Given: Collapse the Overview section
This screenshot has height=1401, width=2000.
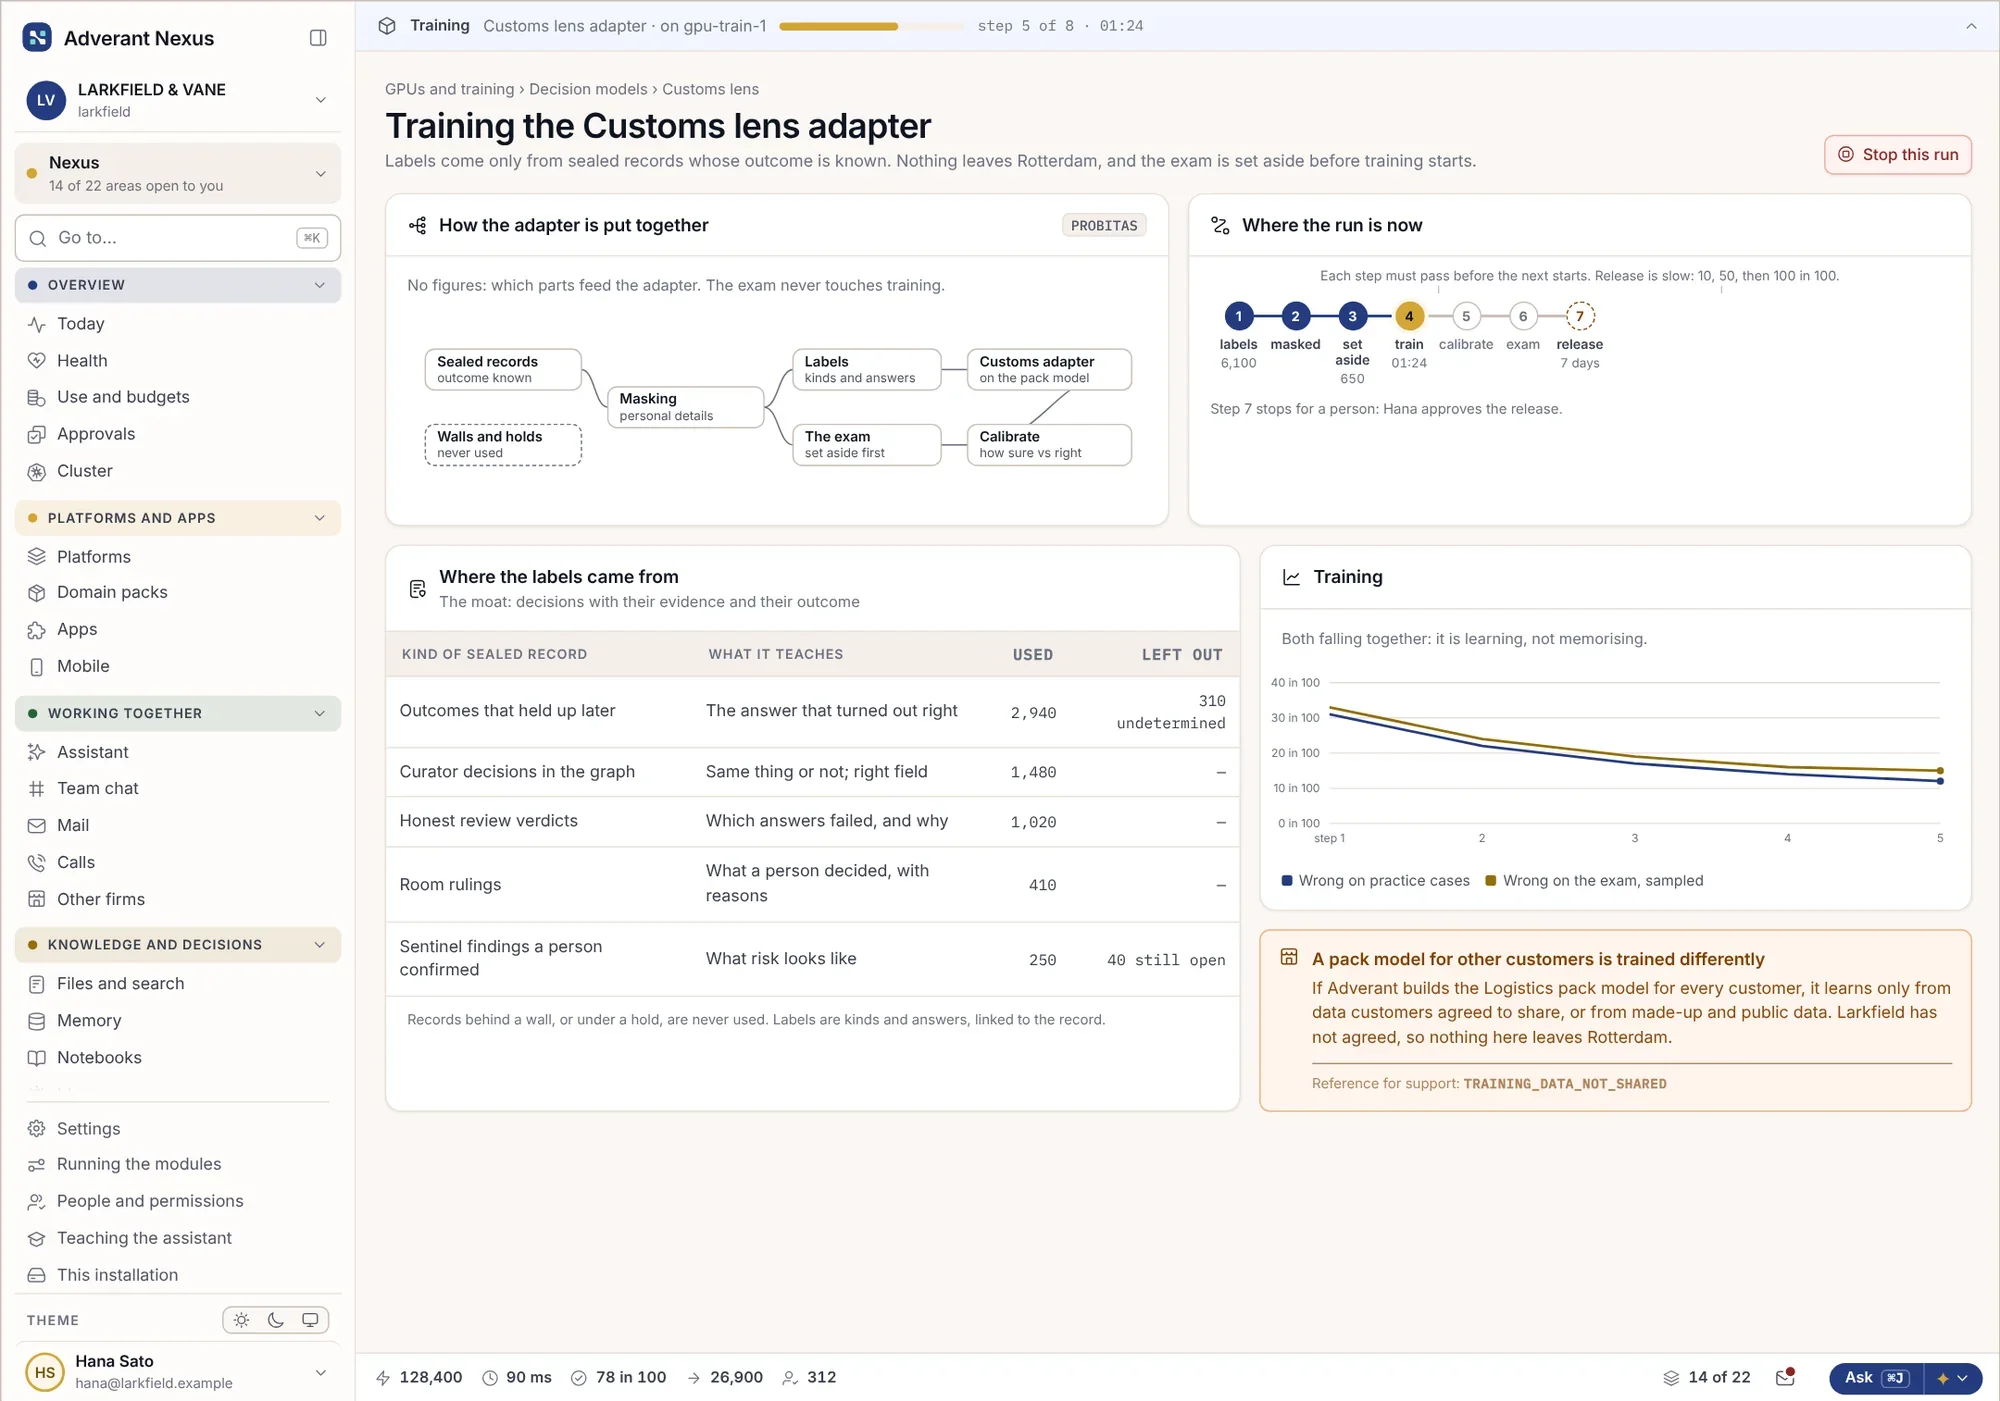Looking at the screenshot, I should coord(178,285).
